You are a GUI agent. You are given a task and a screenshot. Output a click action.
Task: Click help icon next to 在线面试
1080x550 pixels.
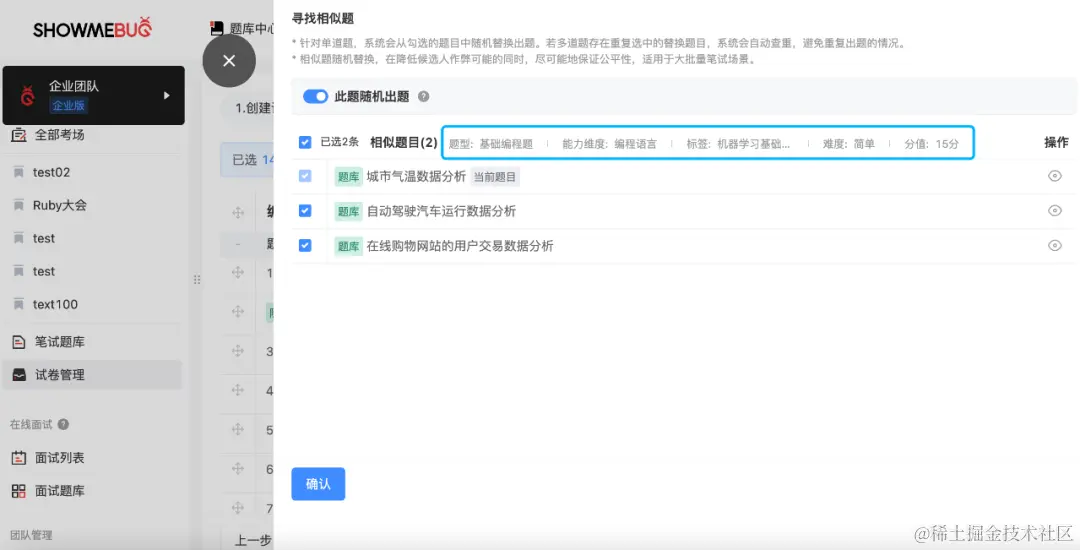tap(63, 424)
